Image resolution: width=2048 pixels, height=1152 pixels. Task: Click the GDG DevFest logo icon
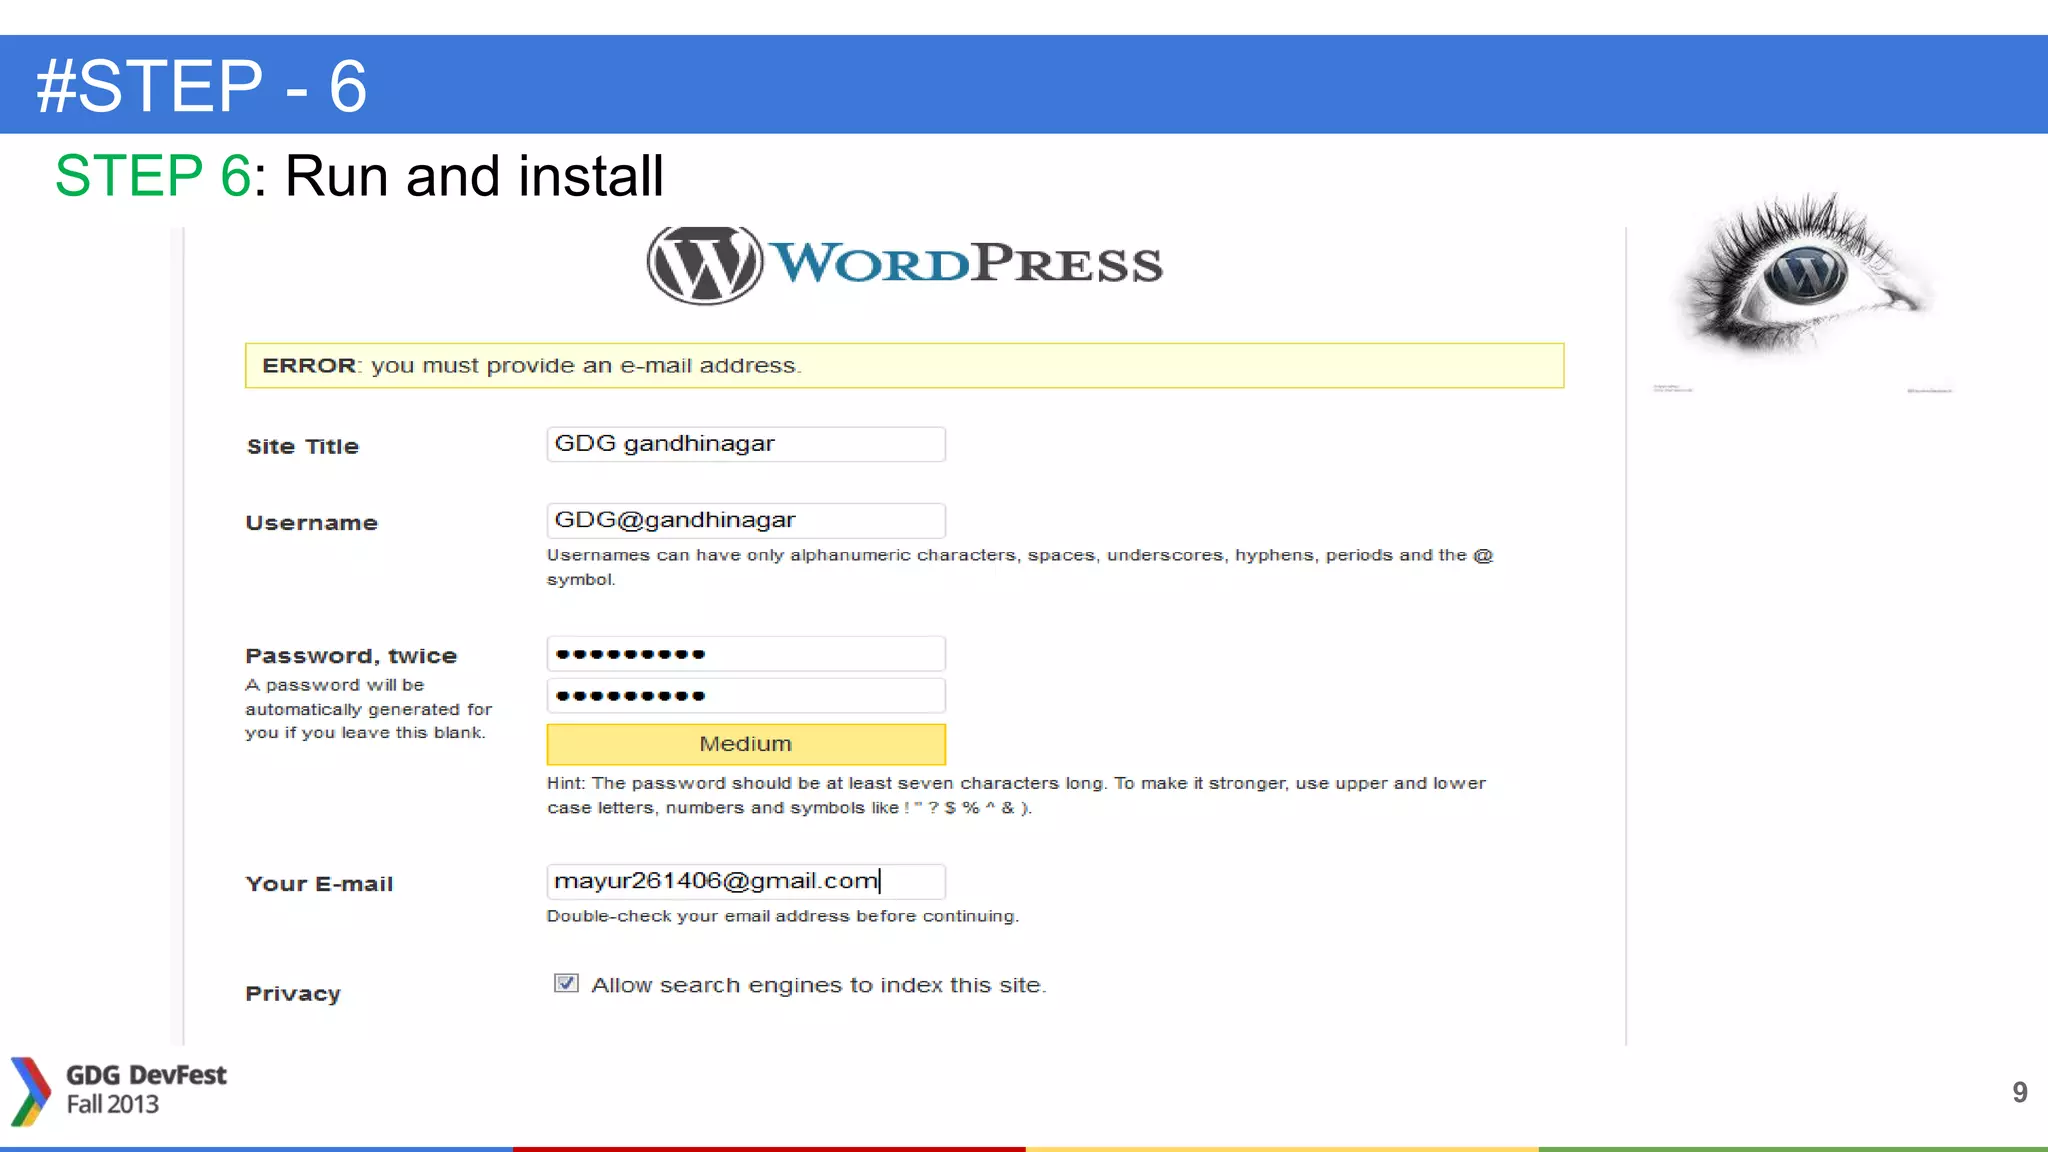click(x=30, y=1091)
